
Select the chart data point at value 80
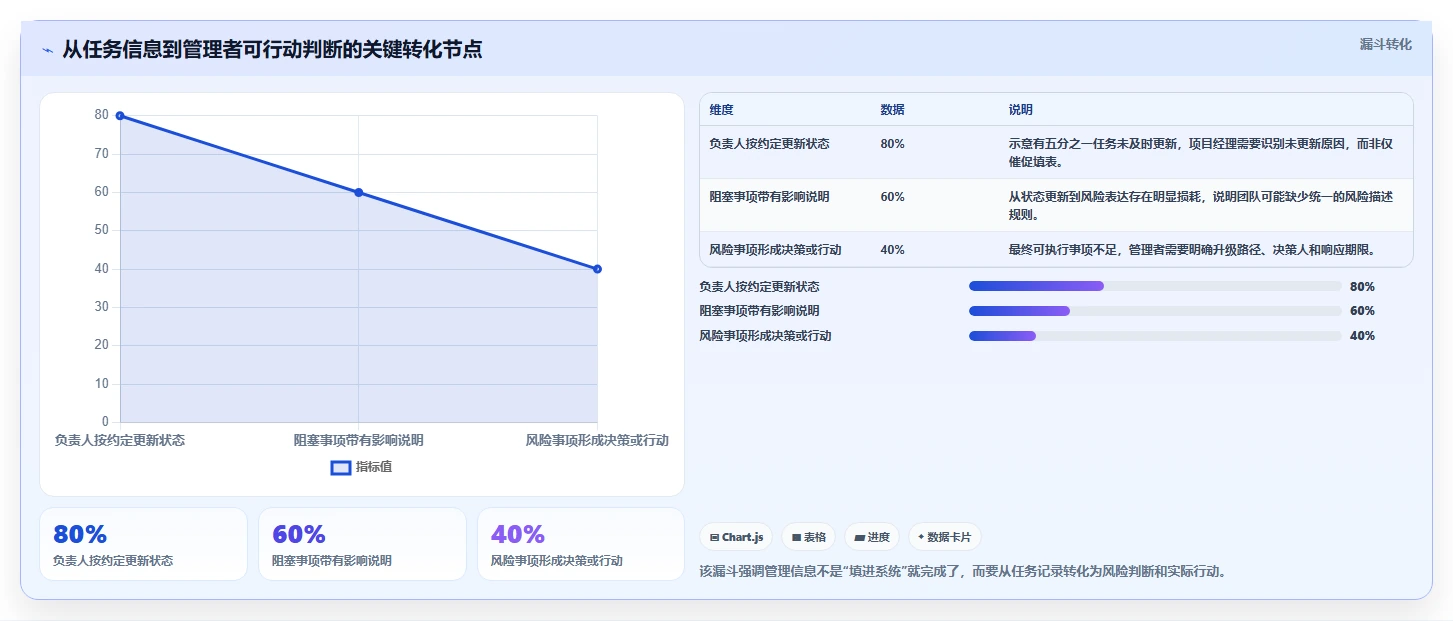click(120, 115)
